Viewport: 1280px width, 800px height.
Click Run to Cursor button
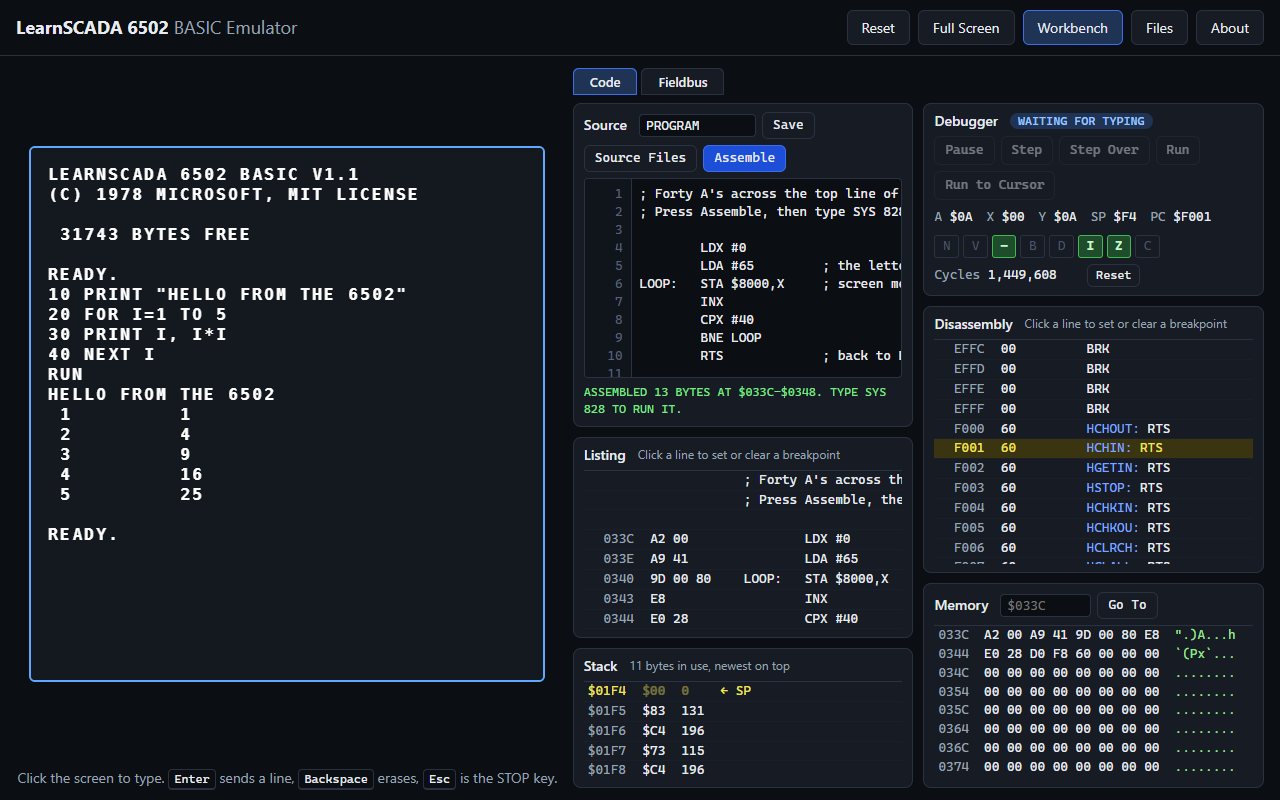[994, 185]
